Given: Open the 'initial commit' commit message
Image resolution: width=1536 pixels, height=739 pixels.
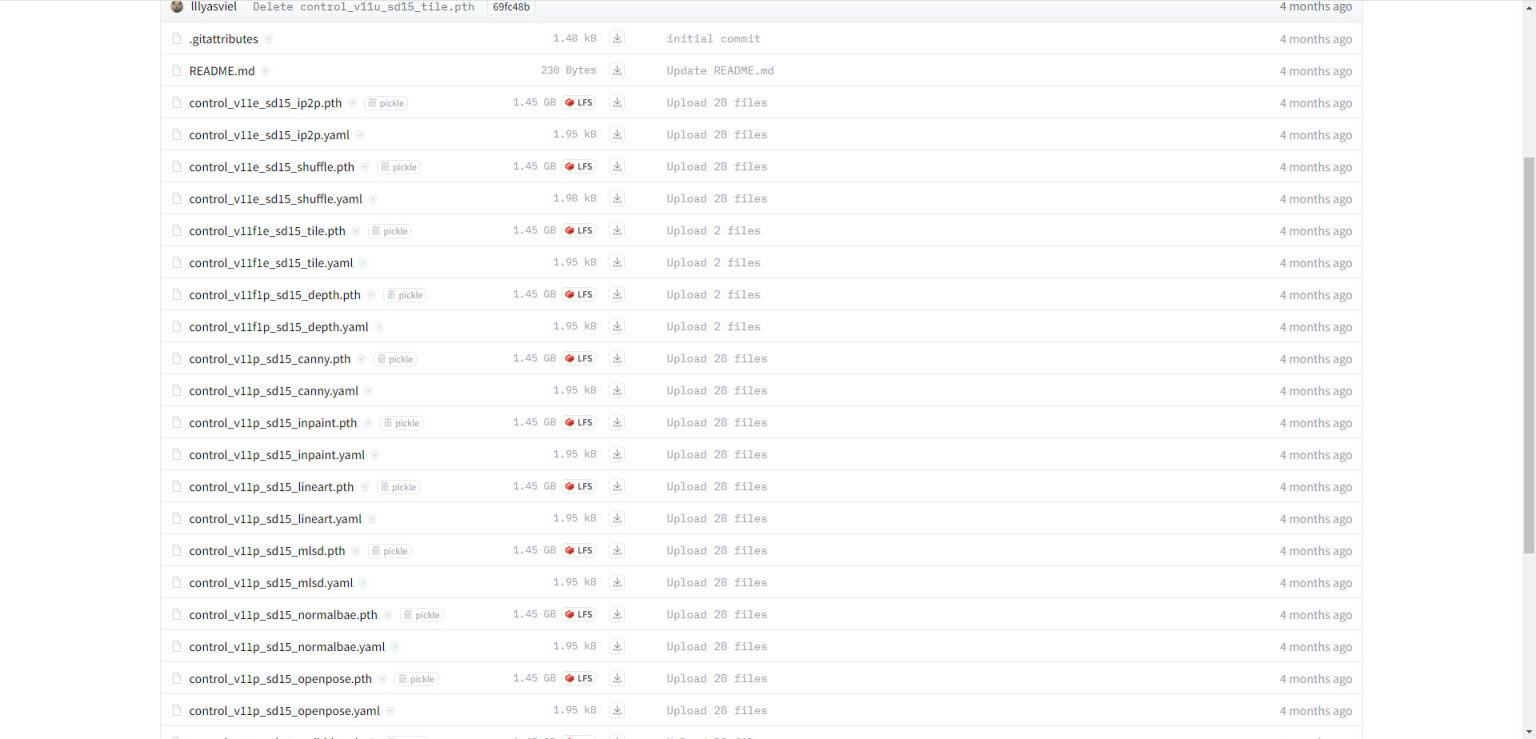Looking at the screenshot, I should point(713,39).
